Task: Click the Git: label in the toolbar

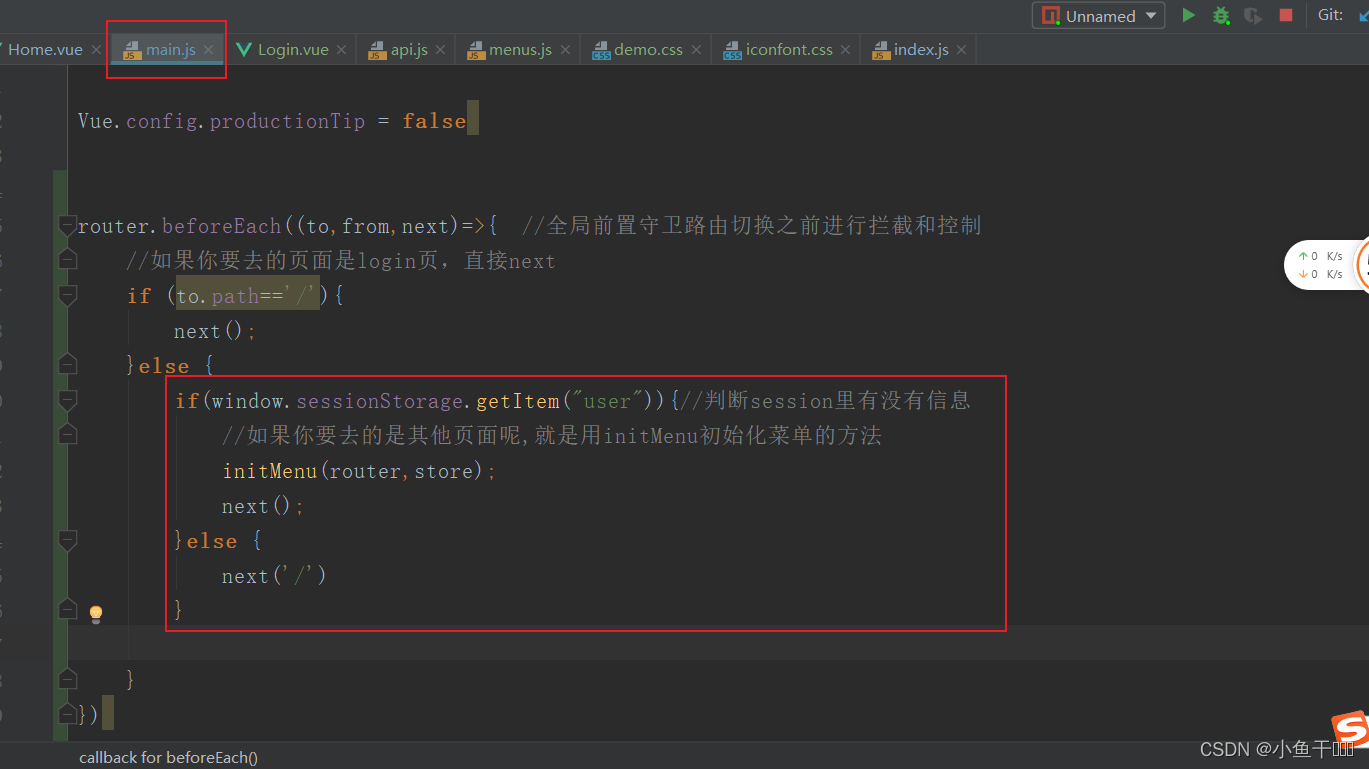Action: click(x=1330, y=15)
